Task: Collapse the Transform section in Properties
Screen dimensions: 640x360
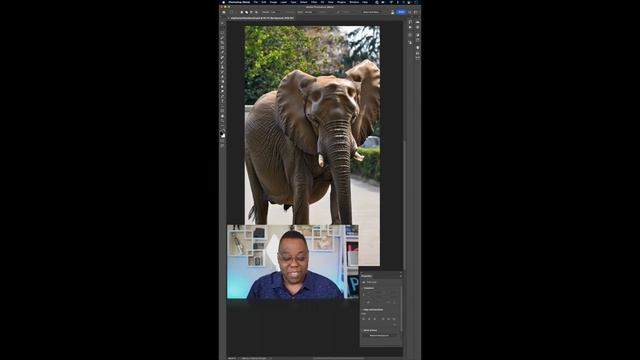Action: click(363, 288)
